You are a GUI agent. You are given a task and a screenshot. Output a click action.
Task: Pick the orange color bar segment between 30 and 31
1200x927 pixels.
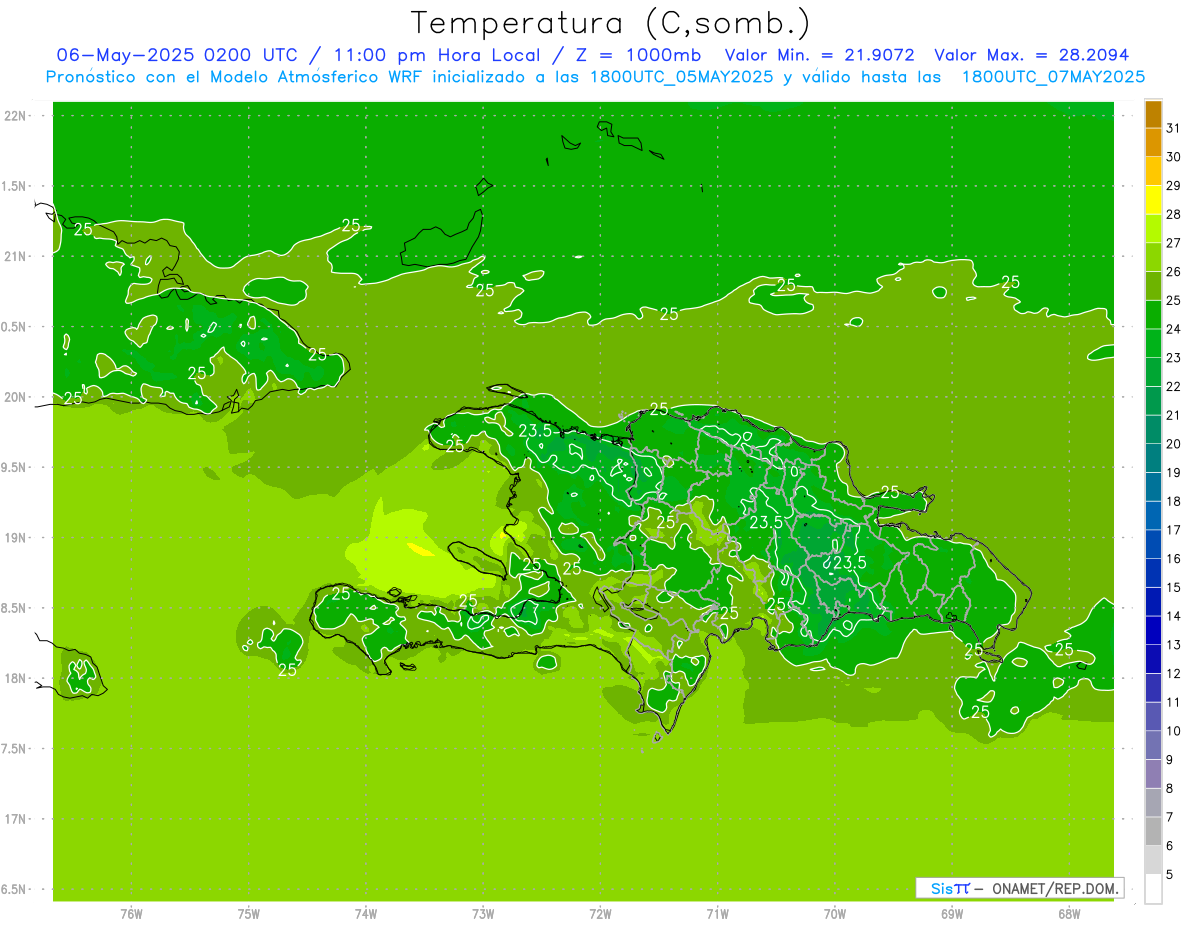click(1153, 143)
